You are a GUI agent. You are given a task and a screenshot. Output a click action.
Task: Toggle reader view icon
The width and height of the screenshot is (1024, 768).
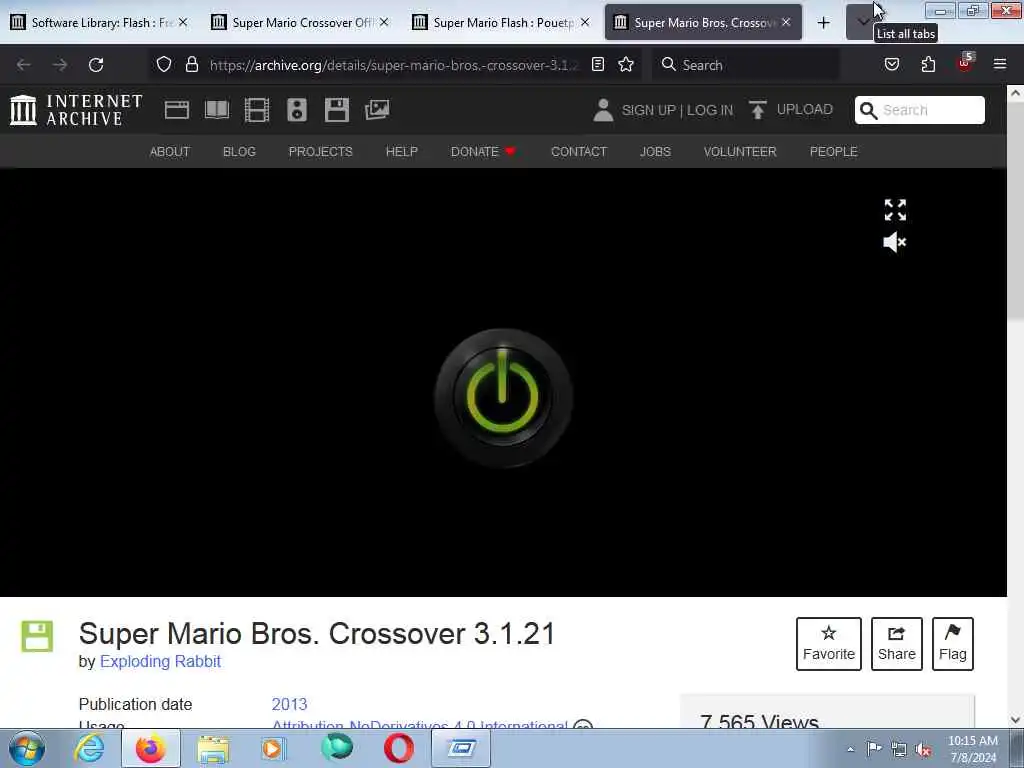coord(598,64)
